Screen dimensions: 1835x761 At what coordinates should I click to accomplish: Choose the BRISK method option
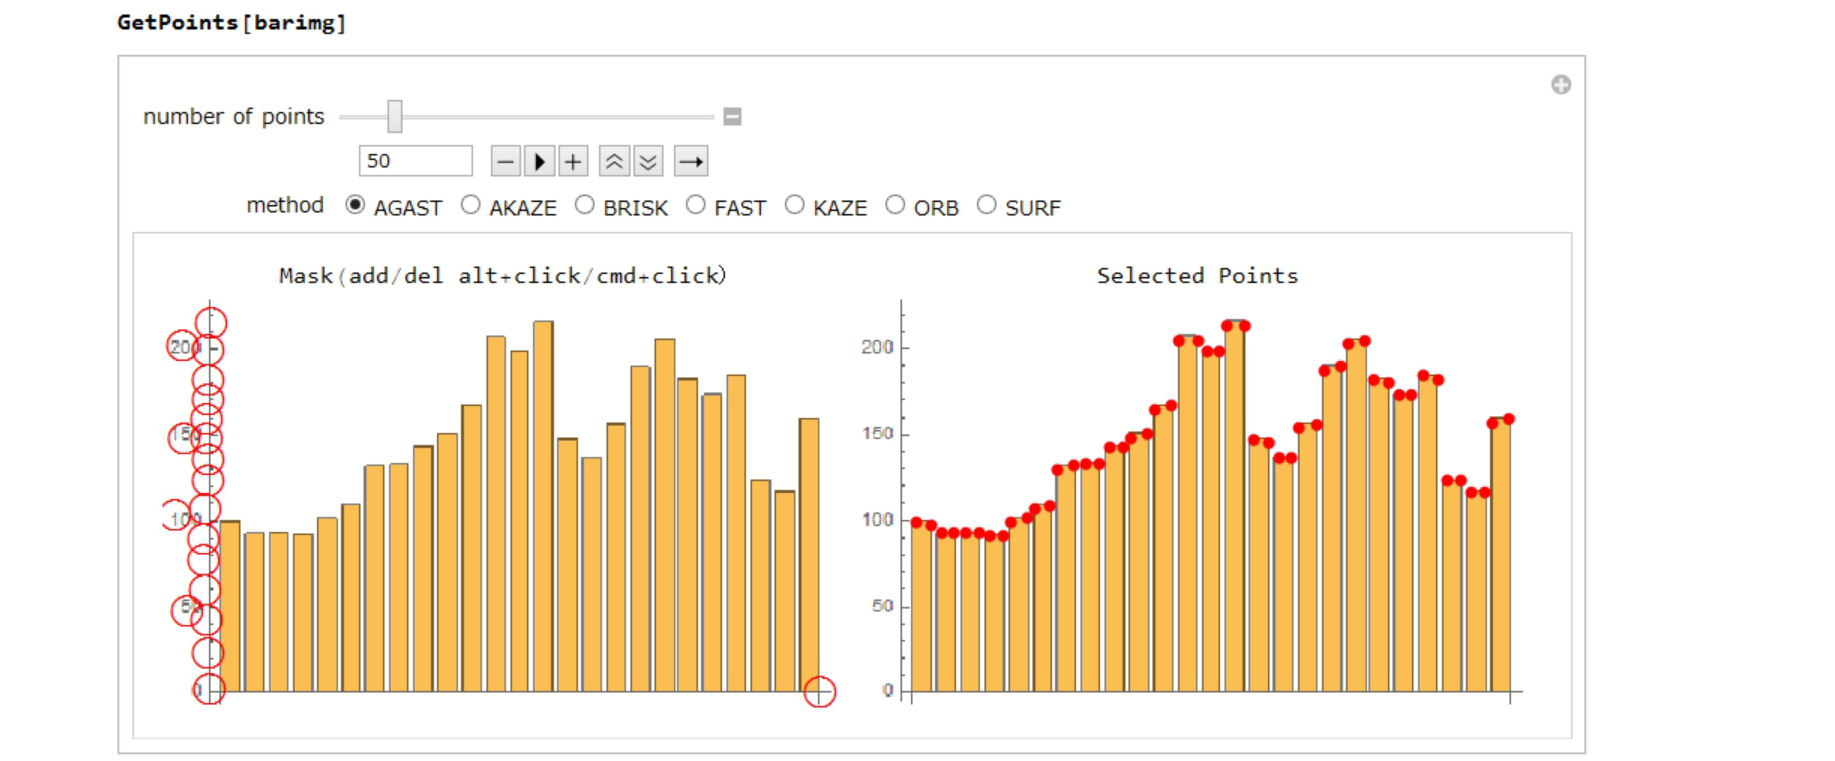(585, 205)
